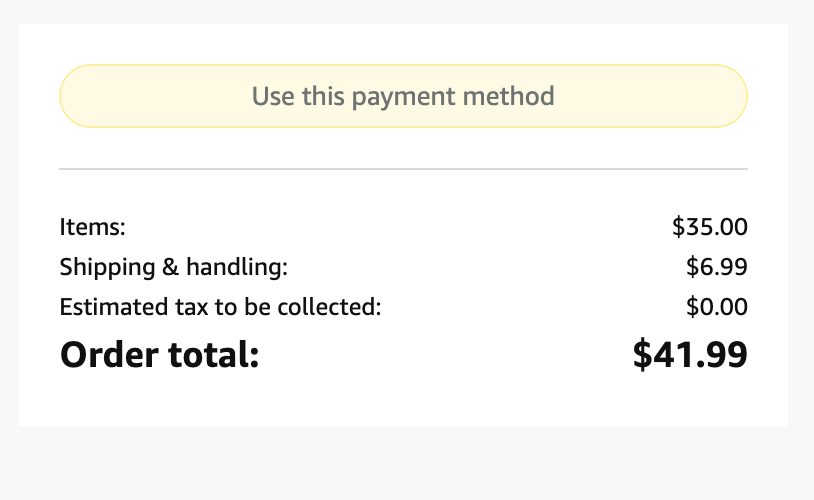Click the word "tax" in the summary
This screenshot has height=500, width=814.
180,307
